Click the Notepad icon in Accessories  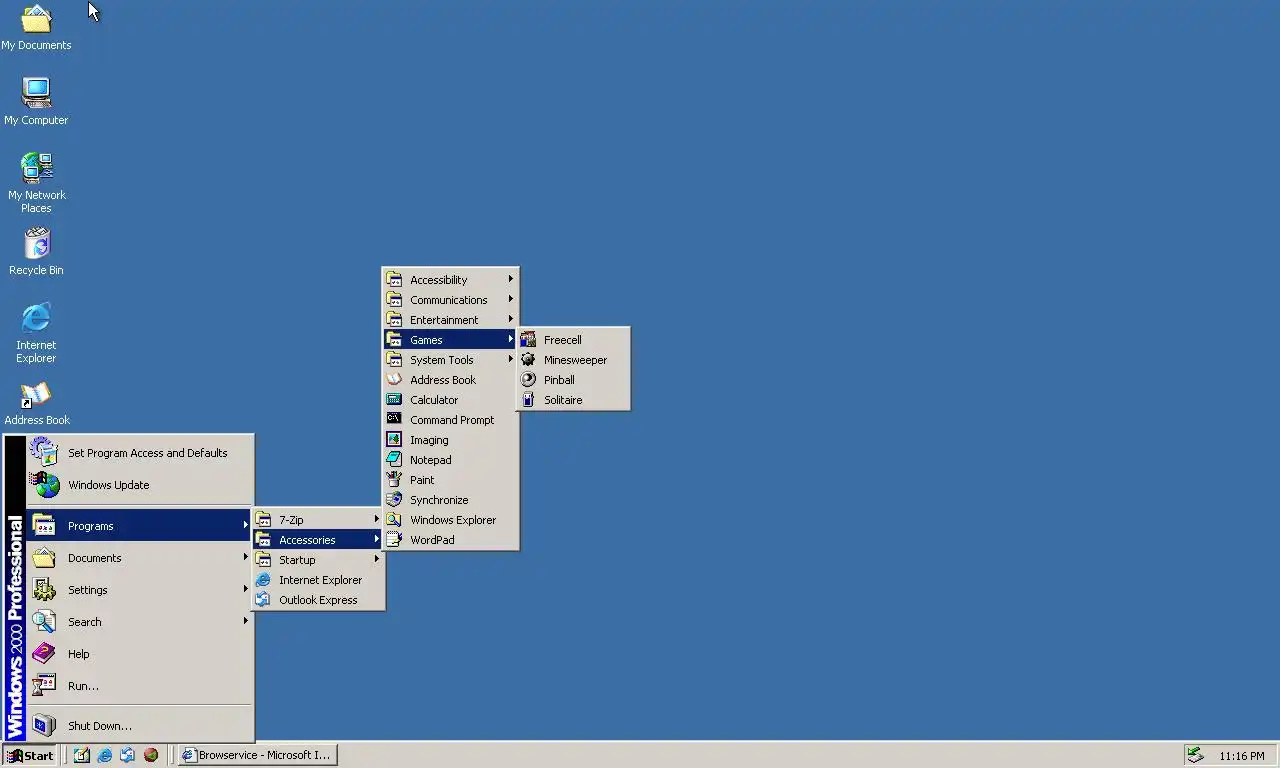point(394,460)
